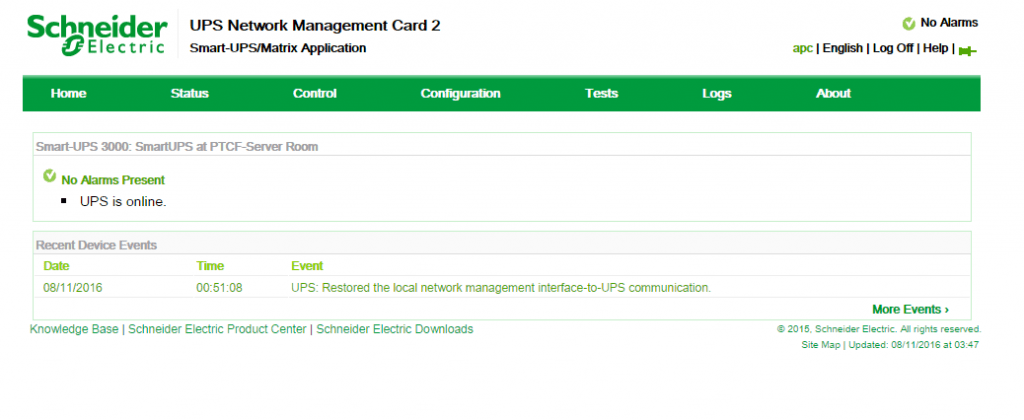
Task: Click the Schneider Electric logo
Action: [x=96, y=36]
